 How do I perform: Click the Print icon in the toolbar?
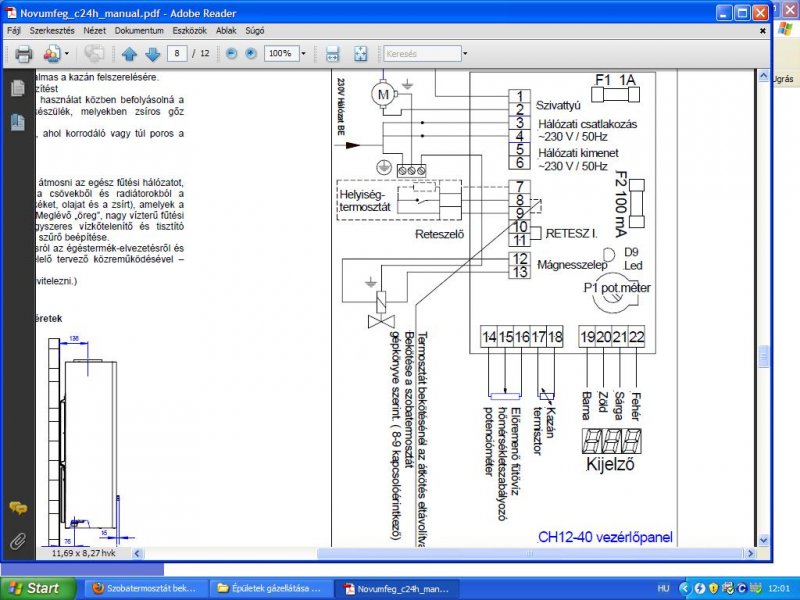[23, 54]
